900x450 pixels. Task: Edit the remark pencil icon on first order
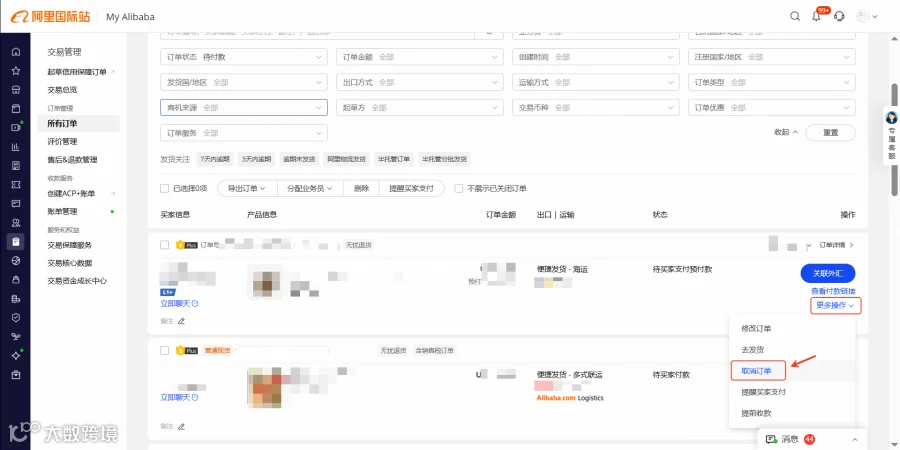coord(181,321)
